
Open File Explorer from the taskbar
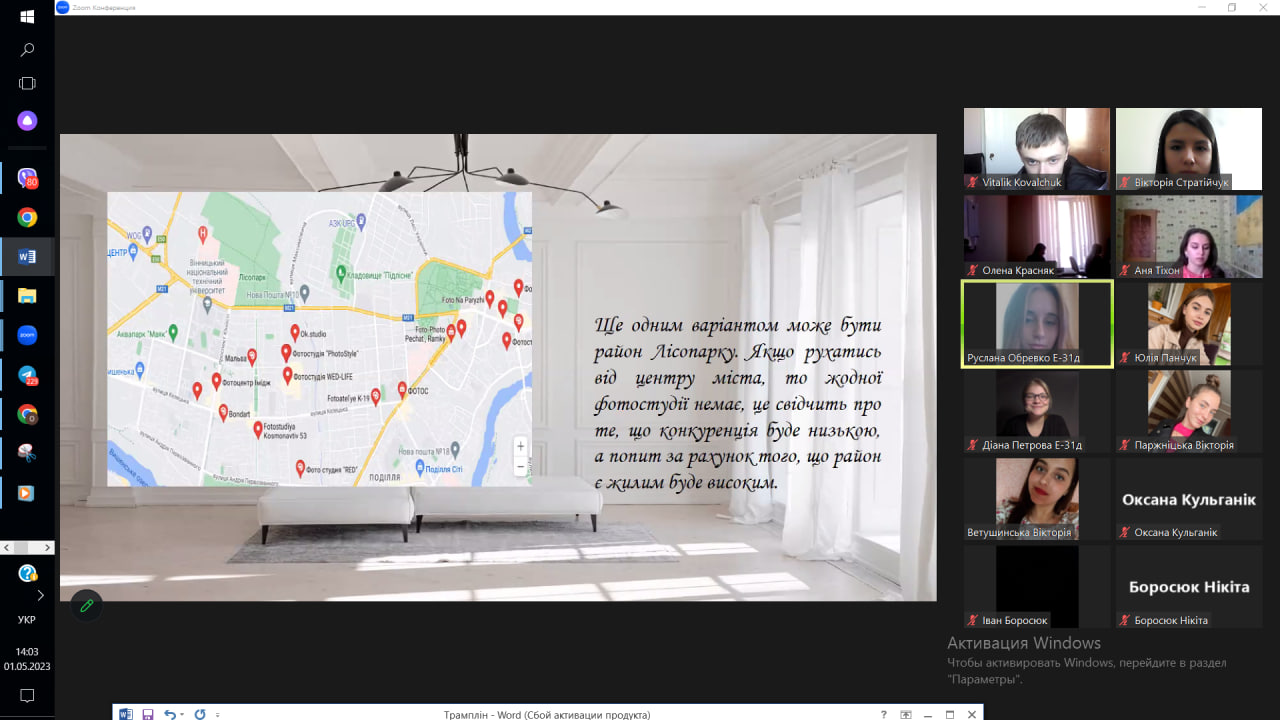(x=27, y=296)
